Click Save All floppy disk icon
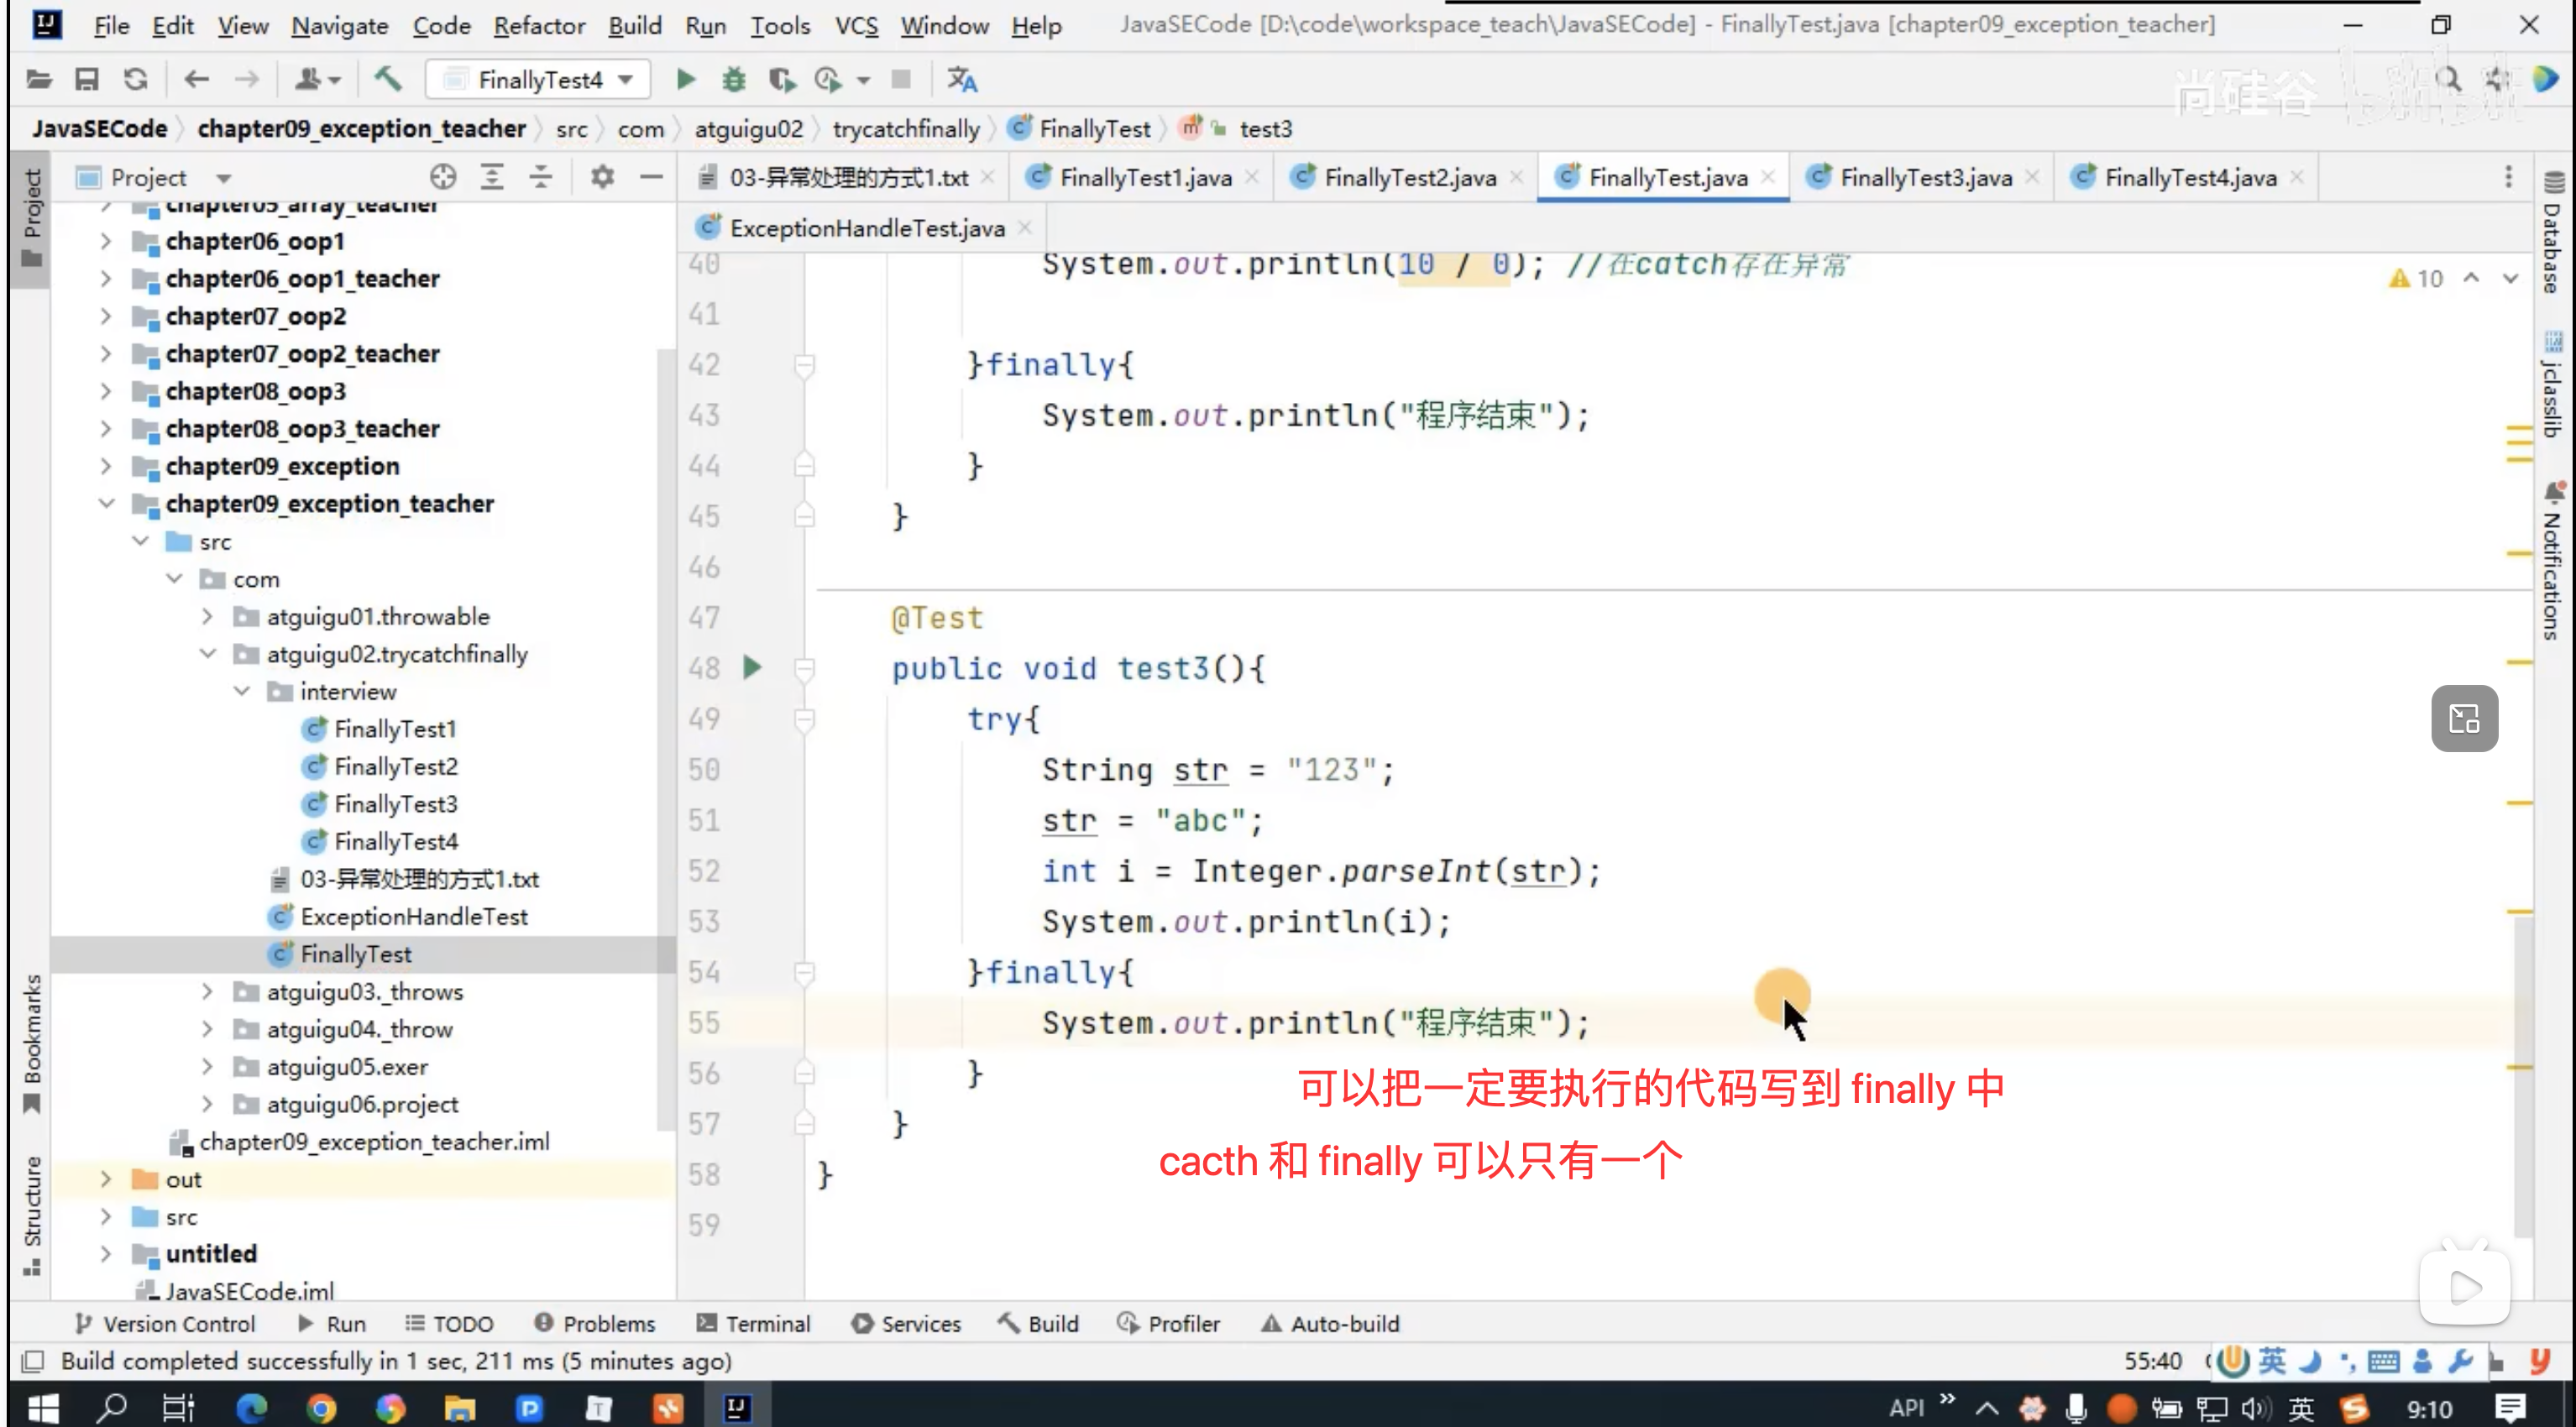 (87, 79)
